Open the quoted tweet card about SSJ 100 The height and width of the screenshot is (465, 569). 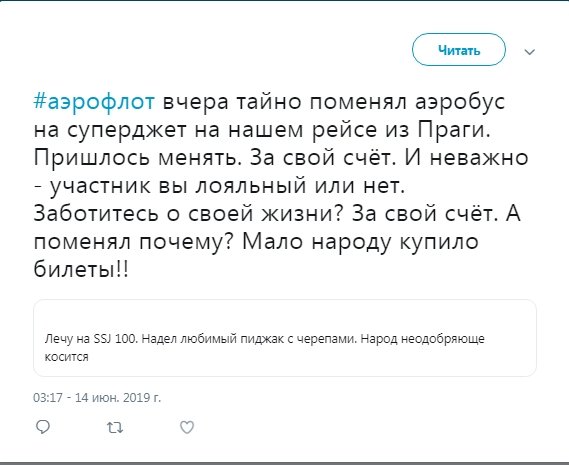coord(284,338)
